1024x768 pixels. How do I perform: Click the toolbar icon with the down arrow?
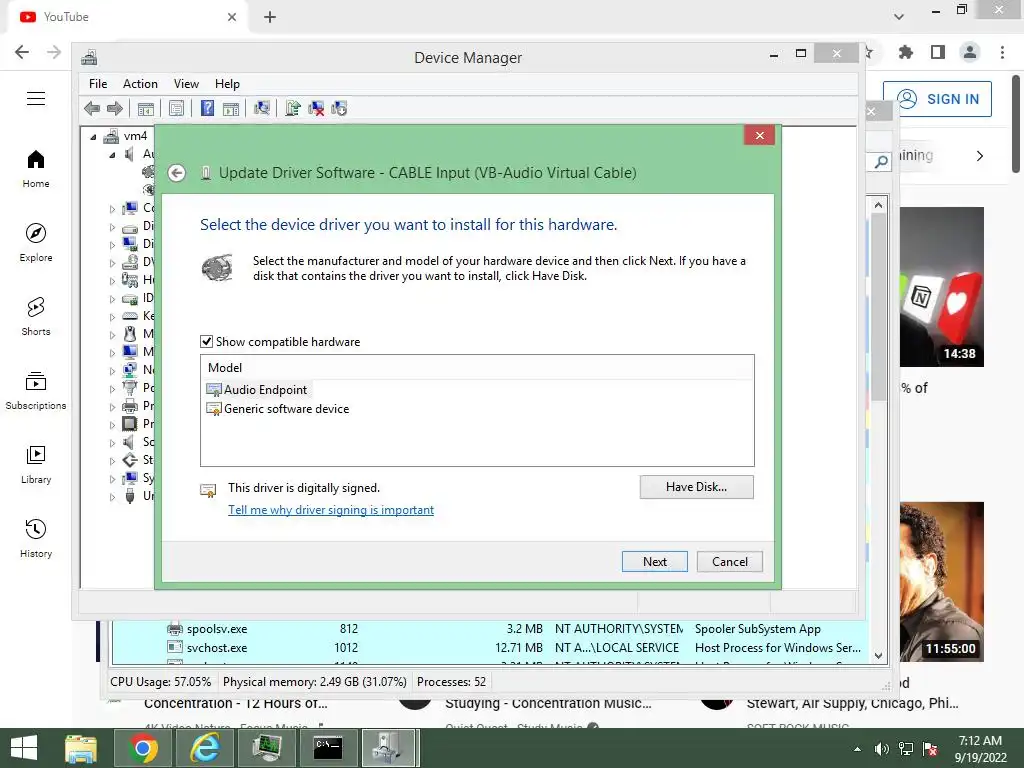click(x=339, y=108)
